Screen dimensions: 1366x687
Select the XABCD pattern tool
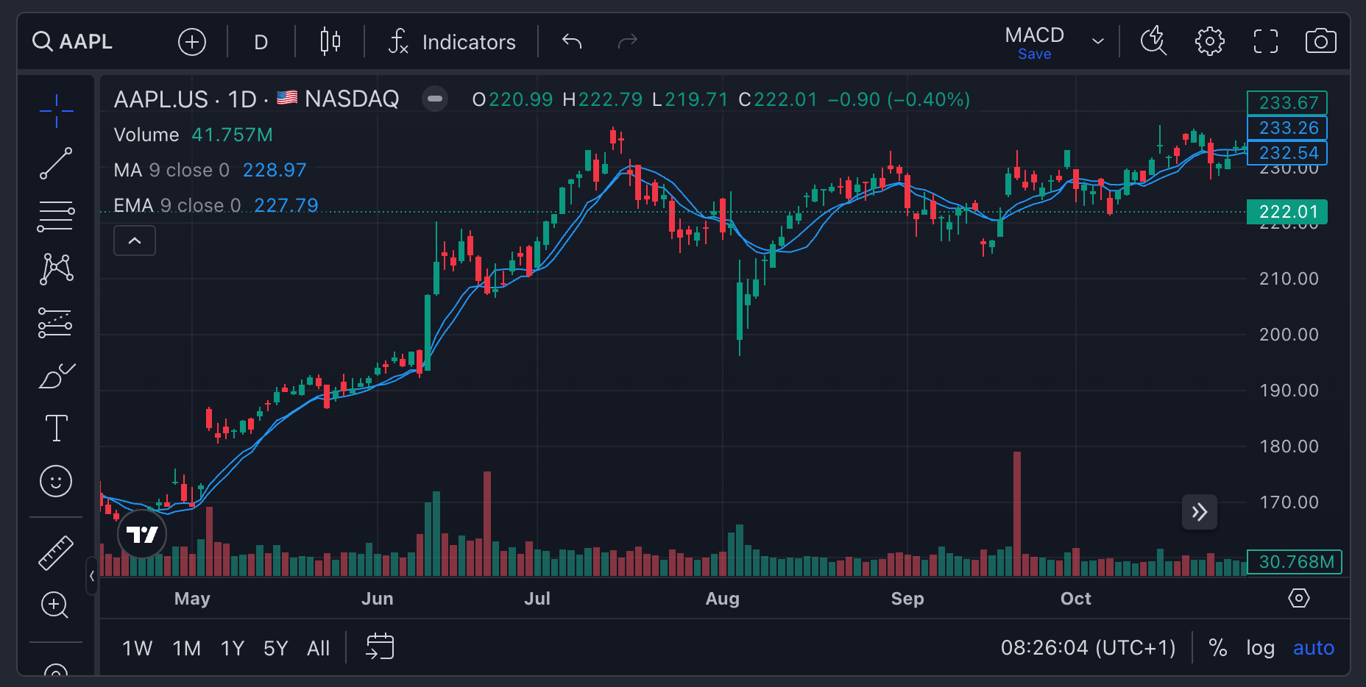pyautogui.click(x=56, y=269)
